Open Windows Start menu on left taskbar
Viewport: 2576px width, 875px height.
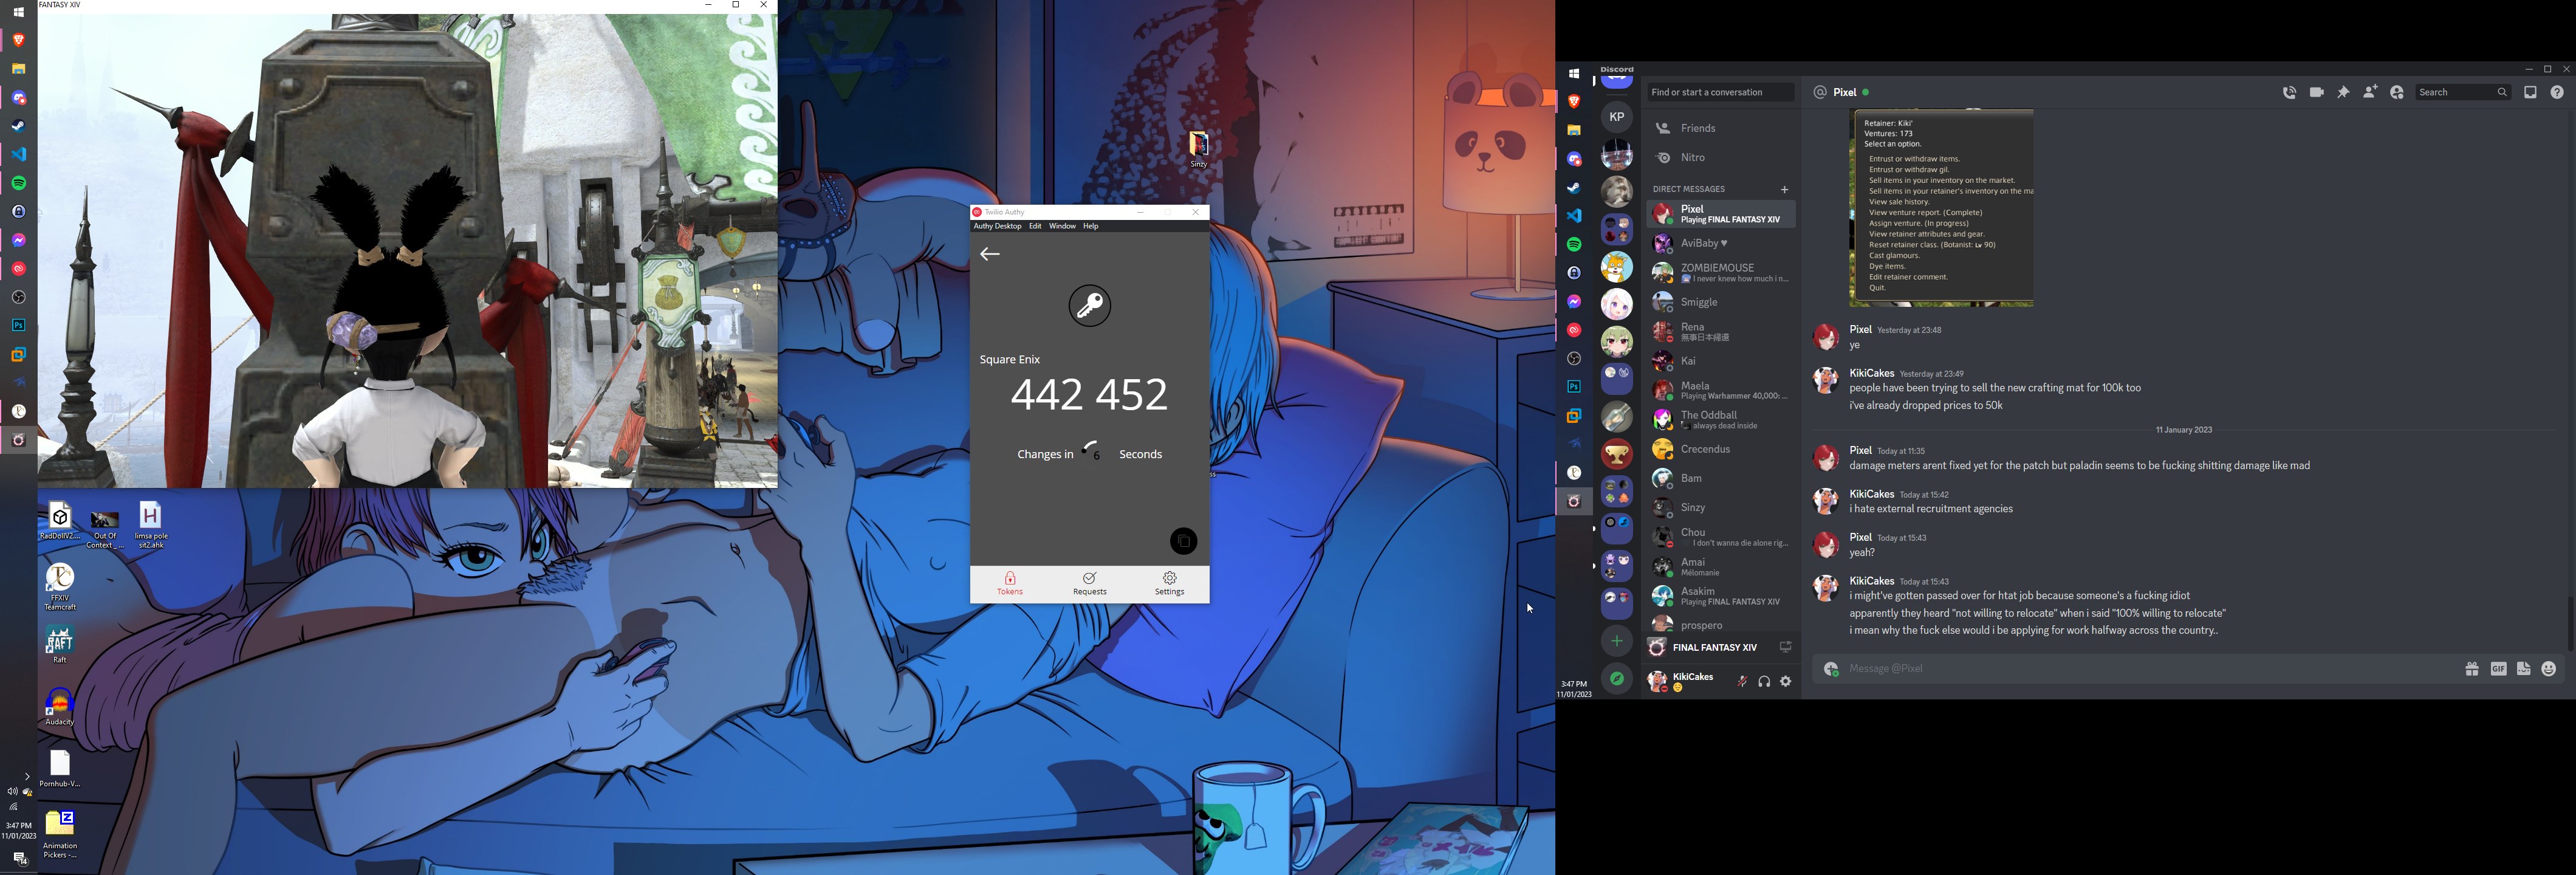pos(18,12)
